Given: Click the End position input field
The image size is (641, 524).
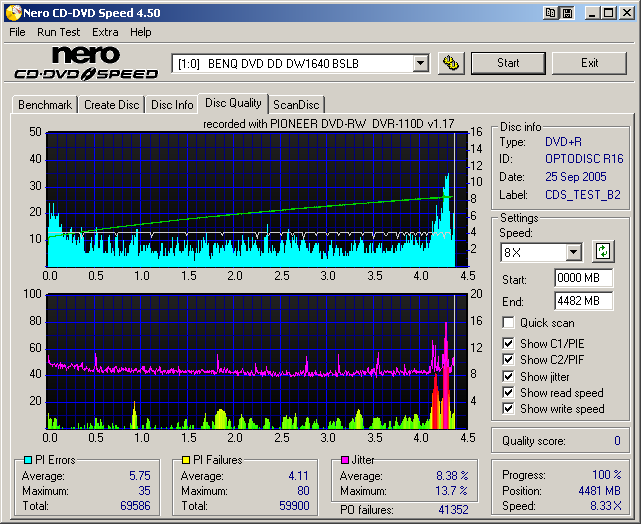Looking at the screenshot, I should 583,300.
